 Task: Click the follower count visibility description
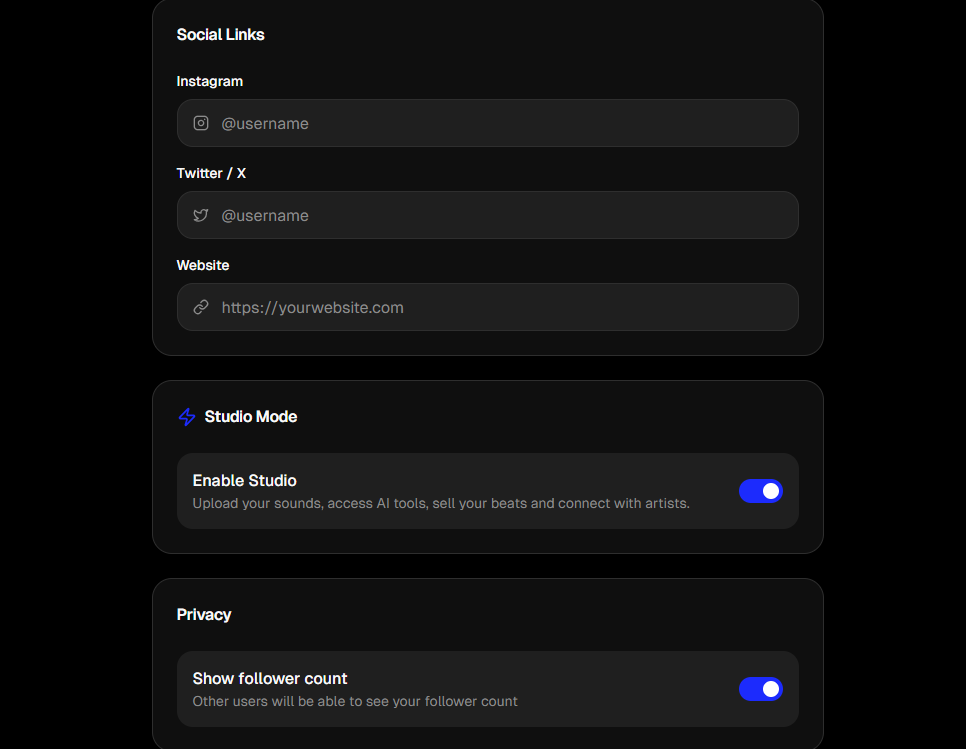[355, 701]
